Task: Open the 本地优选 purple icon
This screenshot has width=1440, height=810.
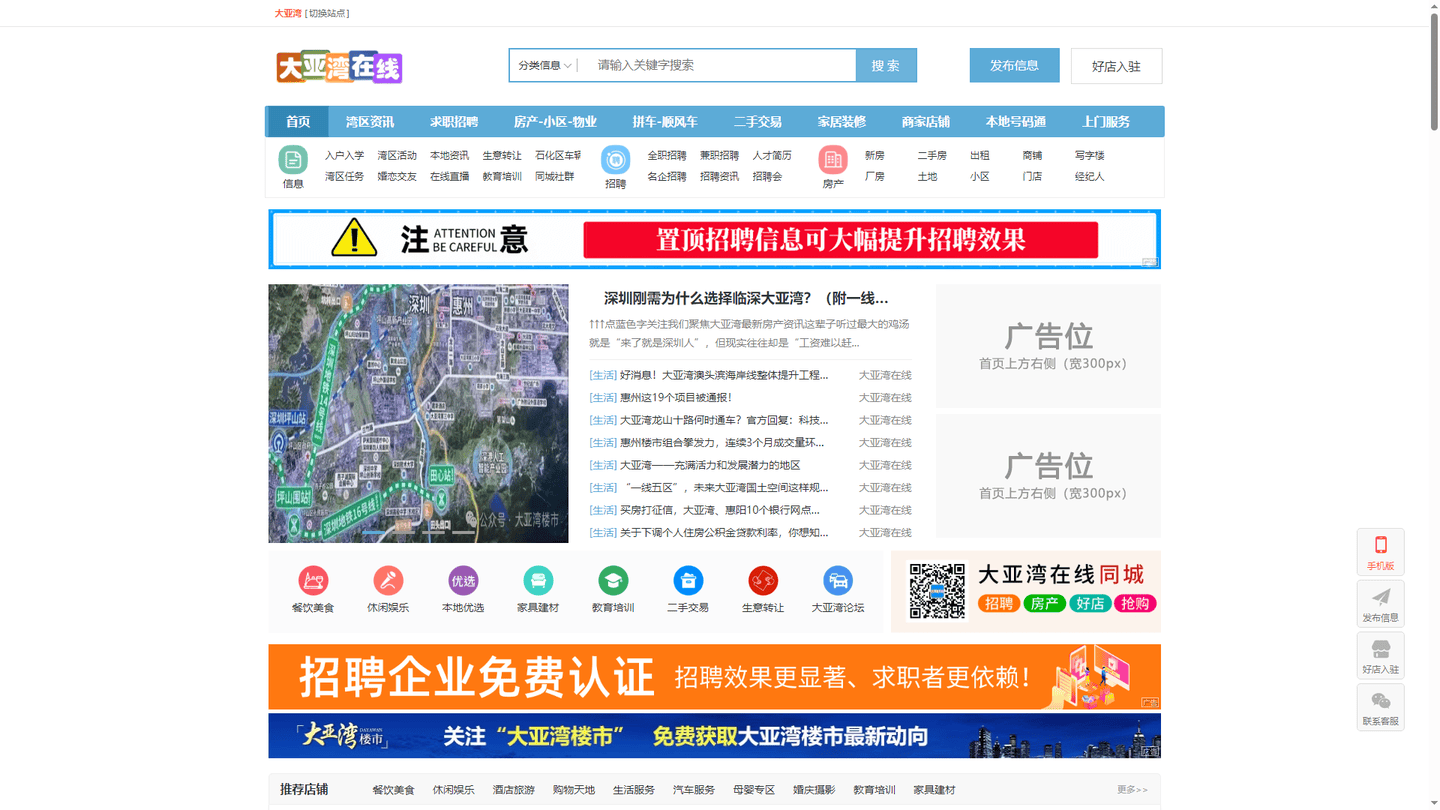Action: [463, 580]
